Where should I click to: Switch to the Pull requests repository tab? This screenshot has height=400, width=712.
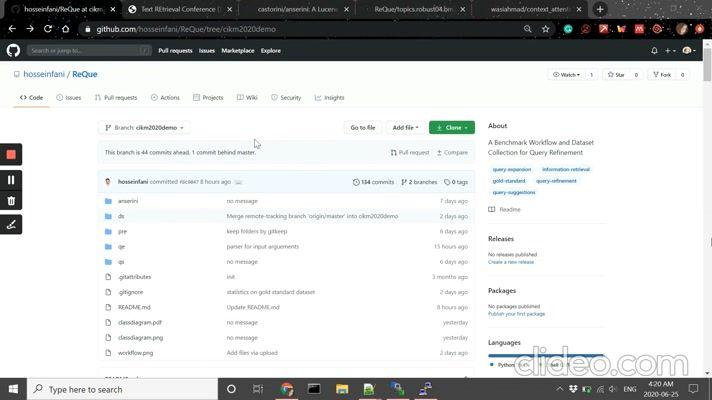tap(116, 98)
